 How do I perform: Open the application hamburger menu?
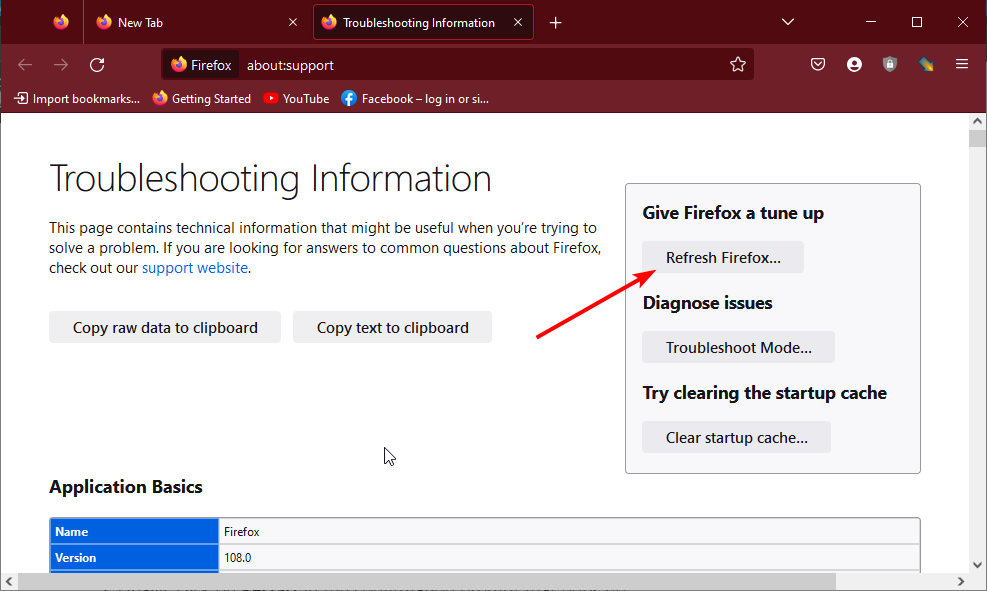(x=962, y=64)
